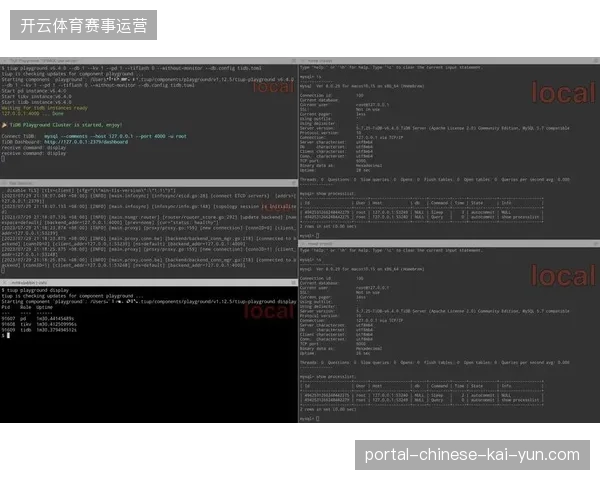Click the 'Start pd instance:v6.4.0' line

pyautogui.click(x=34, y=91)
